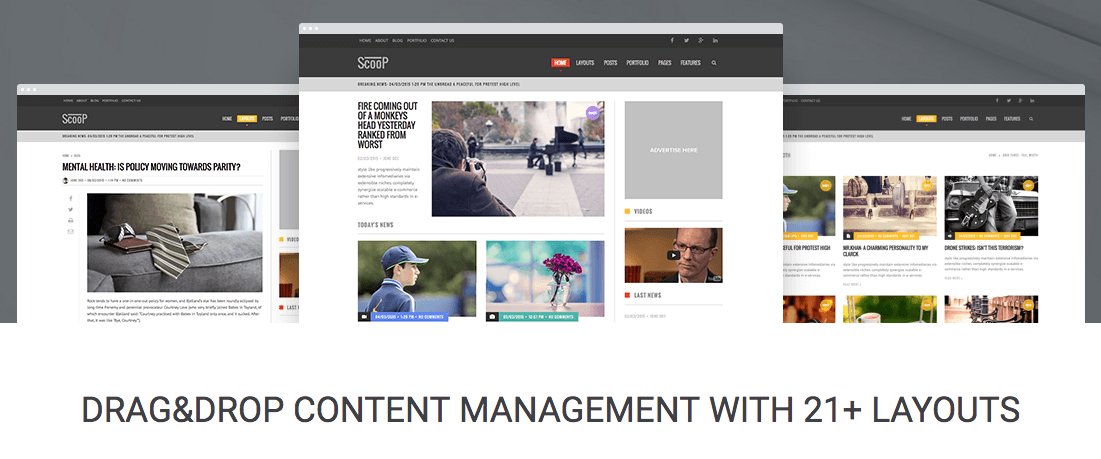This screenshot has height=459, width=1101.
Task: Open cricket boy photo in center window
Action: (x=417, y=279)
